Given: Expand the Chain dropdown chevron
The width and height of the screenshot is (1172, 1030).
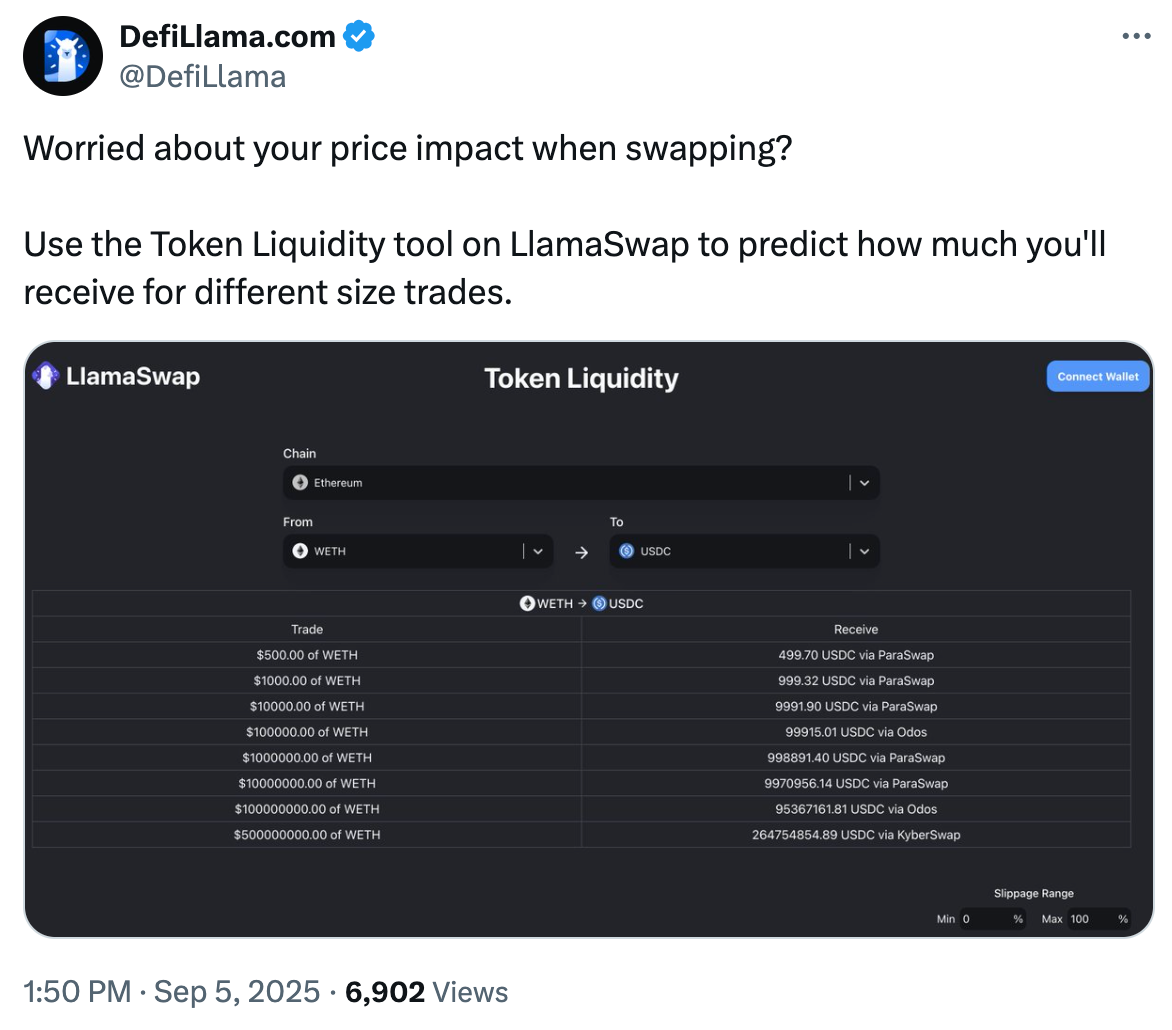Looking at the screenshot, I should click(x=864, y=483).
